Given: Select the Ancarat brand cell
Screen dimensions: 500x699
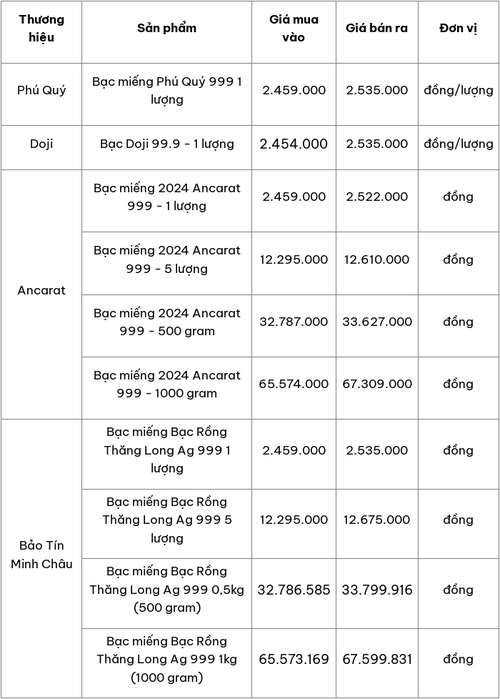Looking at the screenshot, I should pyautogui.click(x=41, y=290).
